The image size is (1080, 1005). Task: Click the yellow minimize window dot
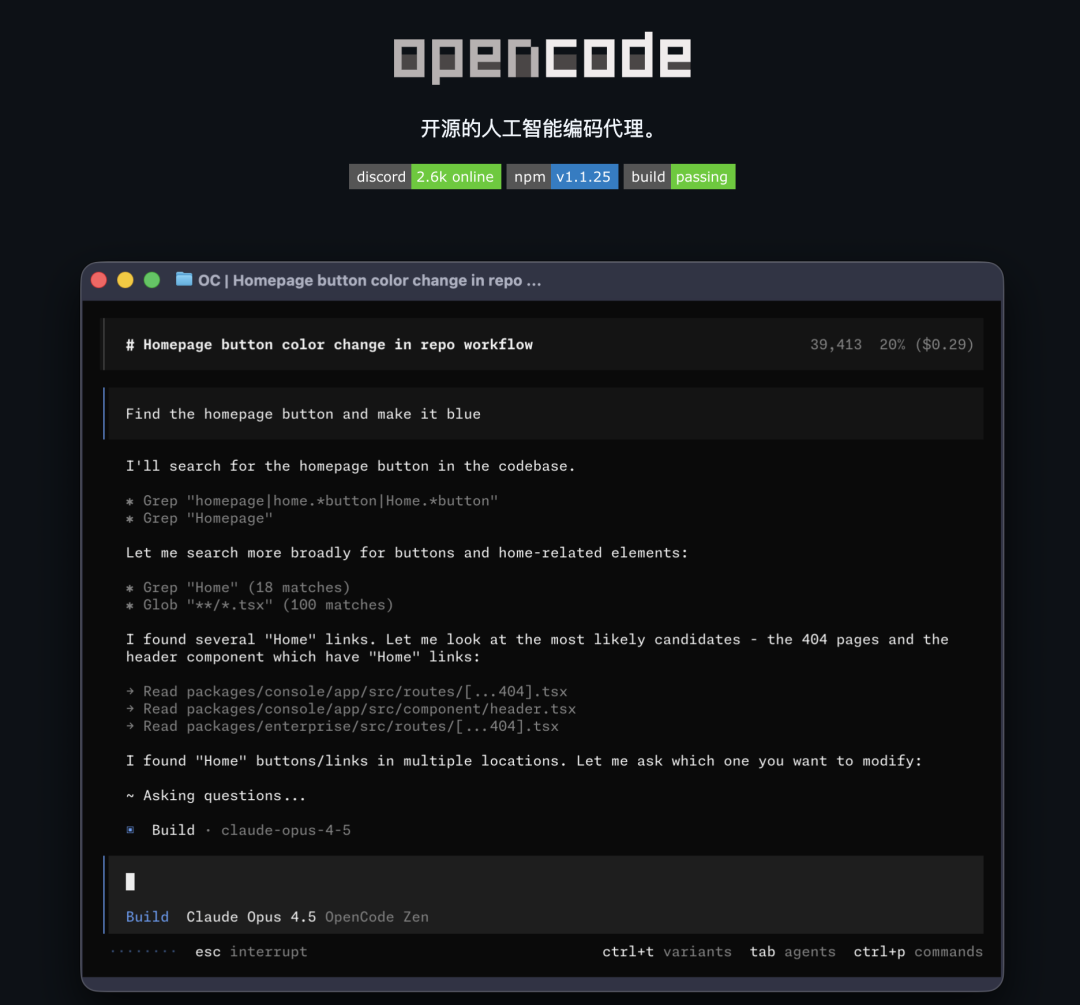125,280
